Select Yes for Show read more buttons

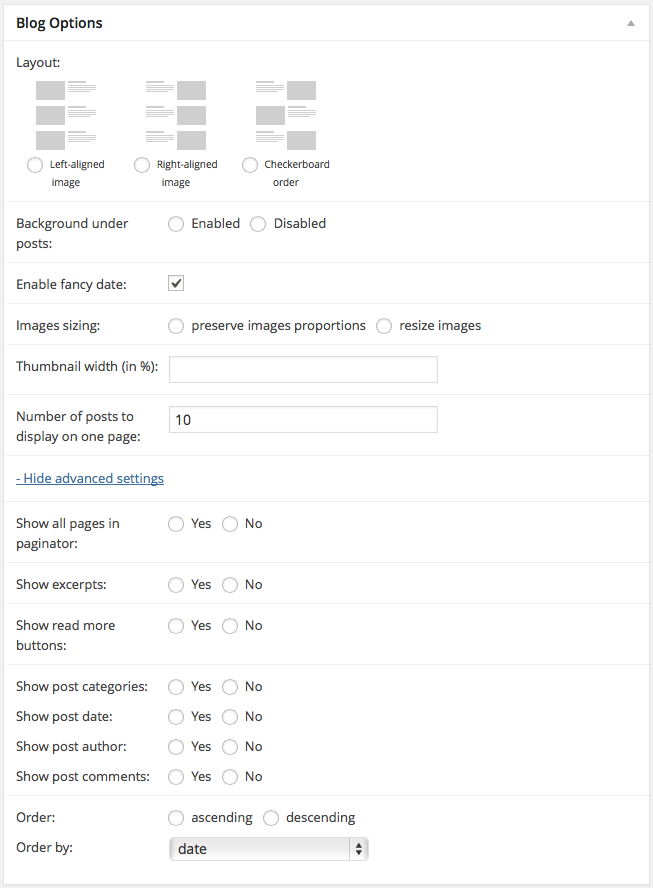176,626
